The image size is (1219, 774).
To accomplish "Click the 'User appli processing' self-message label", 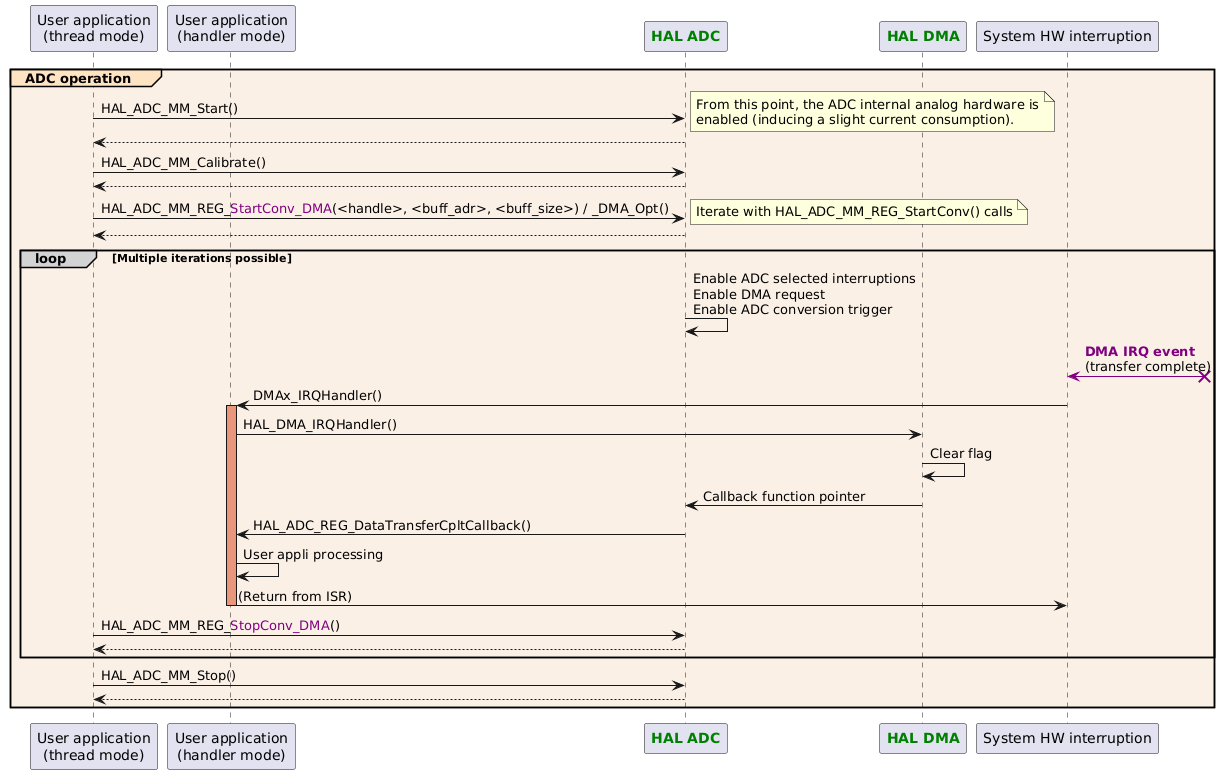I will [x=312, y=554].
